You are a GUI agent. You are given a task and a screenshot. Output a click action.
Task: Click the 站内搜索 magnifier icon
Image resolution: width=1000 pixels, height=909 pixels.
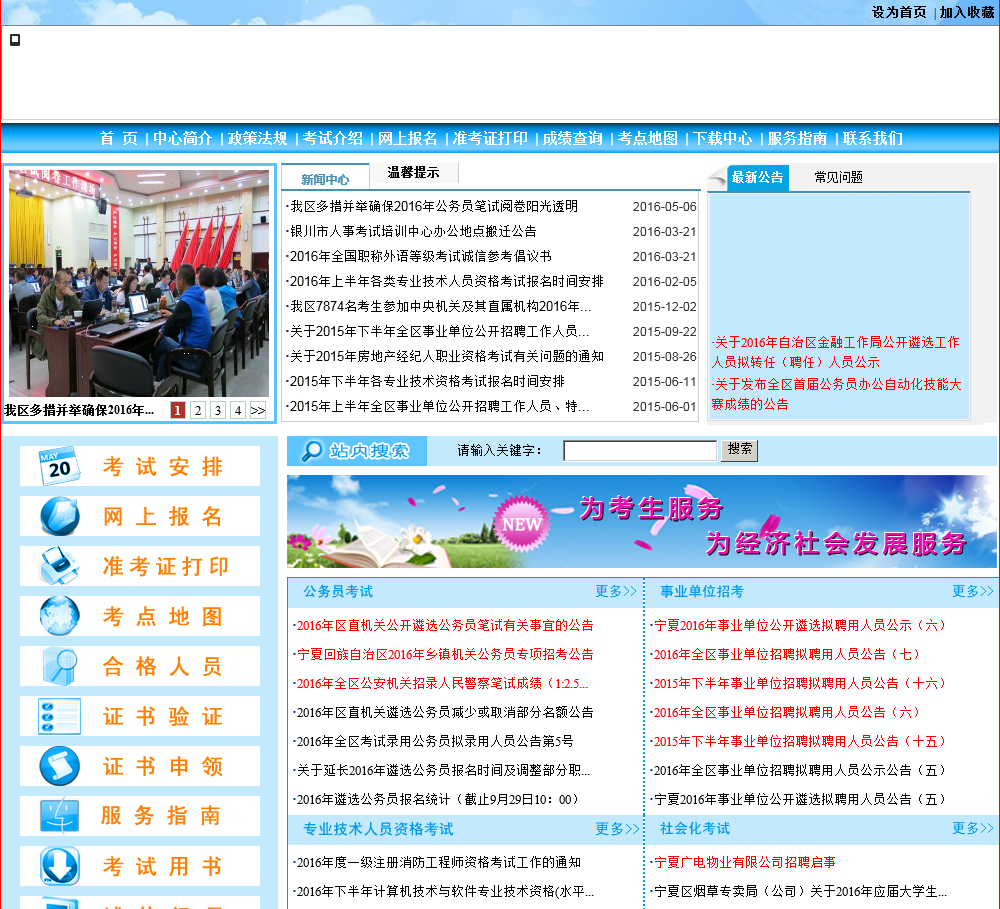pyautogui.click(x=312, y=450)
